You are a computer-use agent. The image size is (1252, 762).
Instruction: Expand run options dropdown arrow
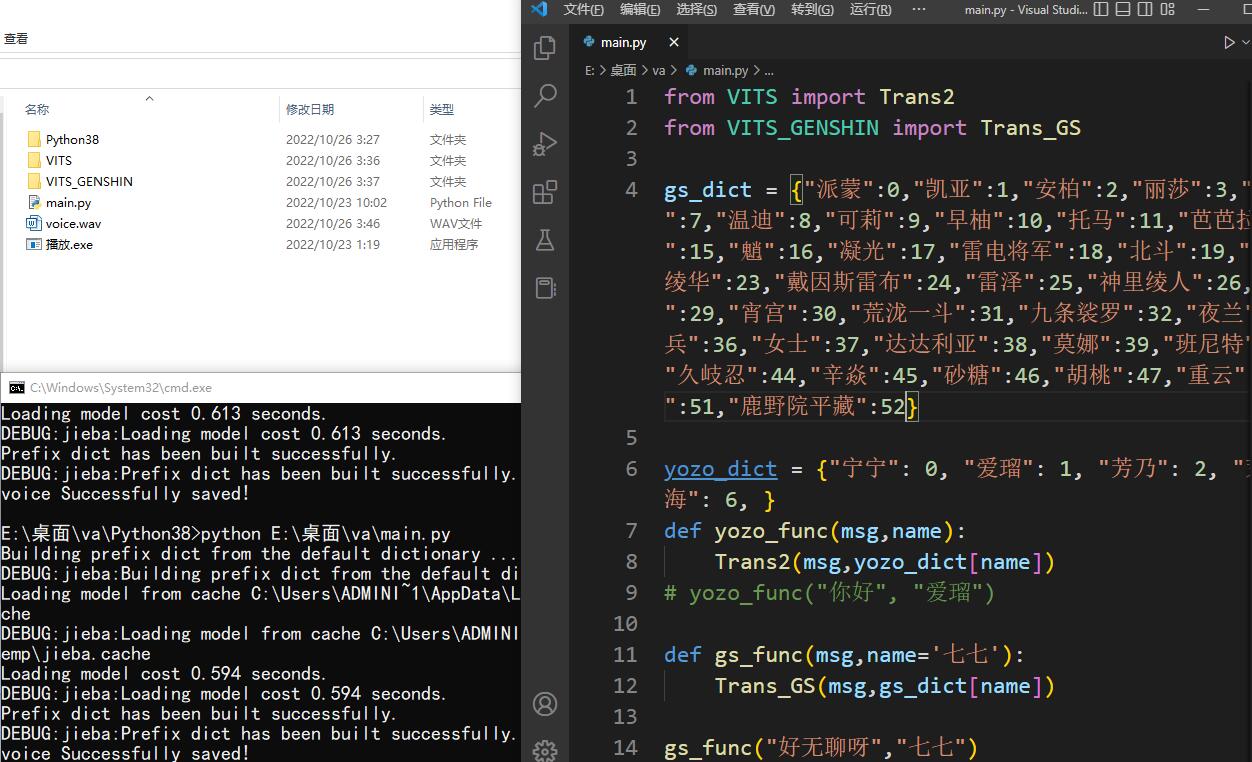click(1245, 42)
